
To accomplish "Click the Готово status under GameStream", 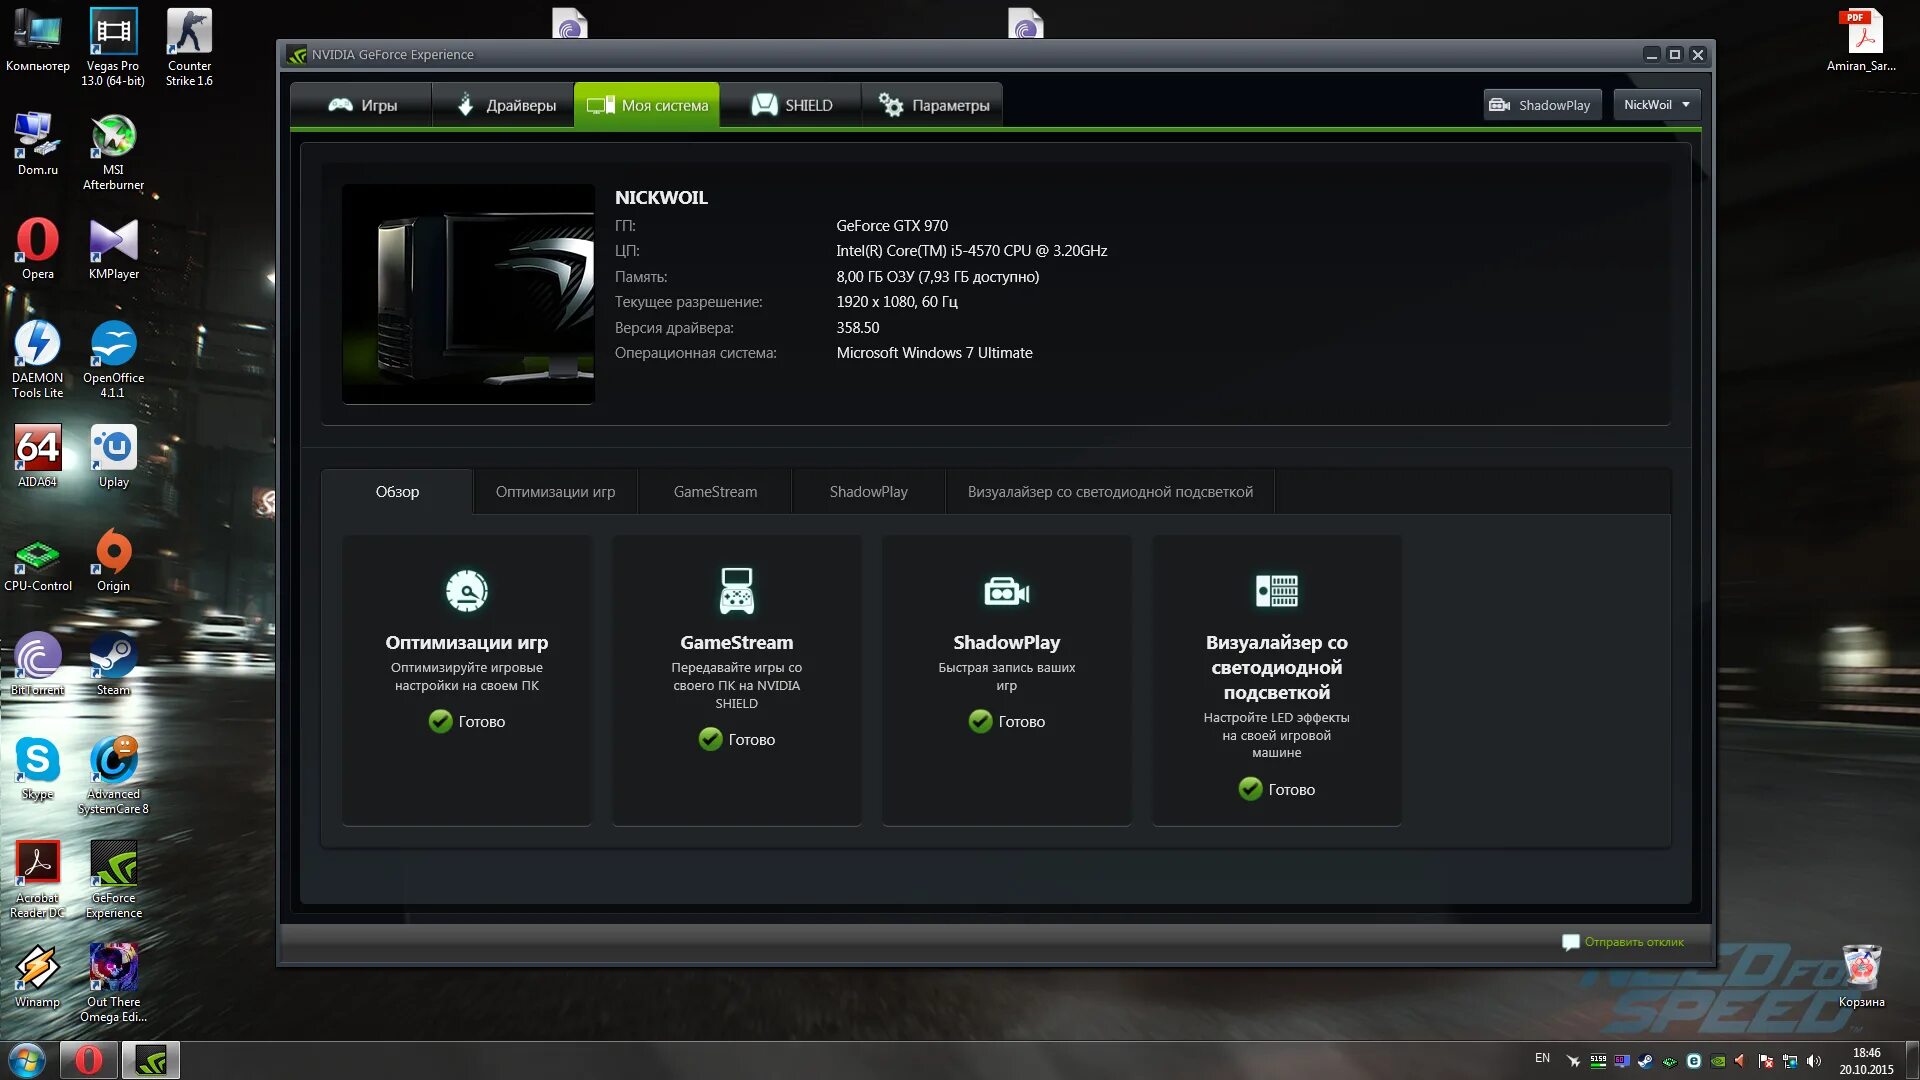I will 737,740.
